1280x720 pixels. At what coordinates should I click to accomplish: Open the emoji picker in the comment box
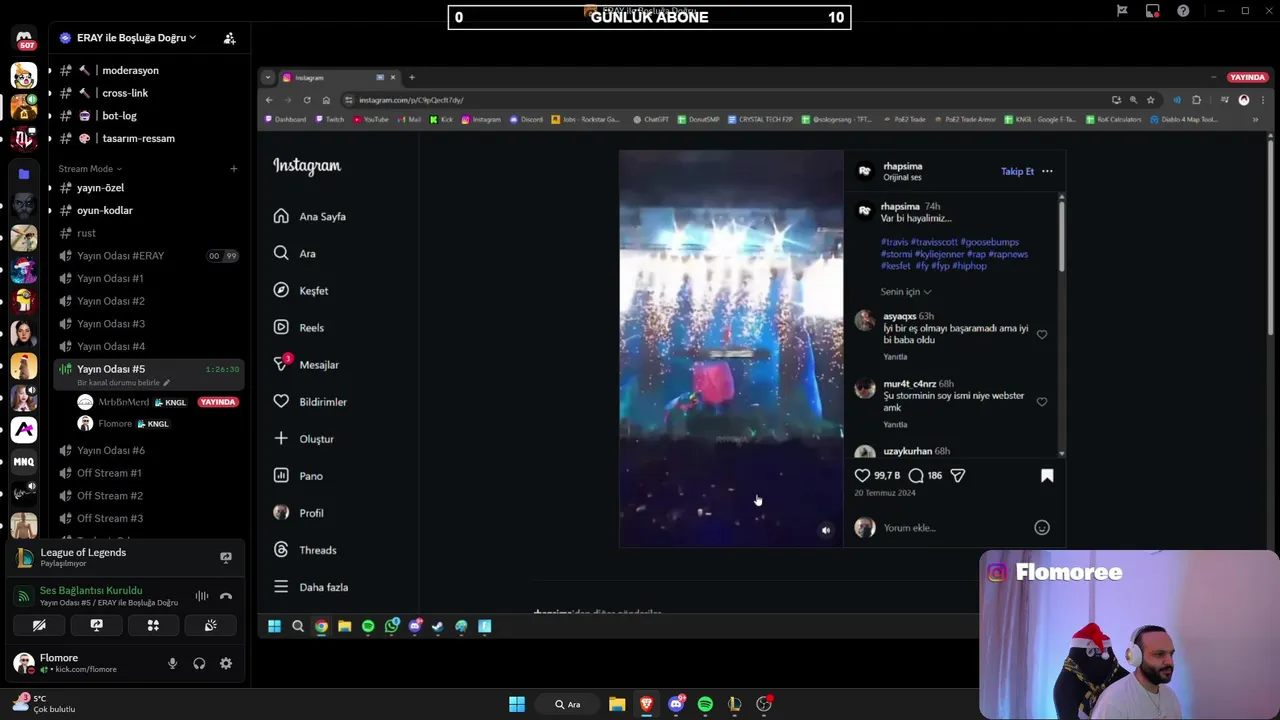[1042, 527]
